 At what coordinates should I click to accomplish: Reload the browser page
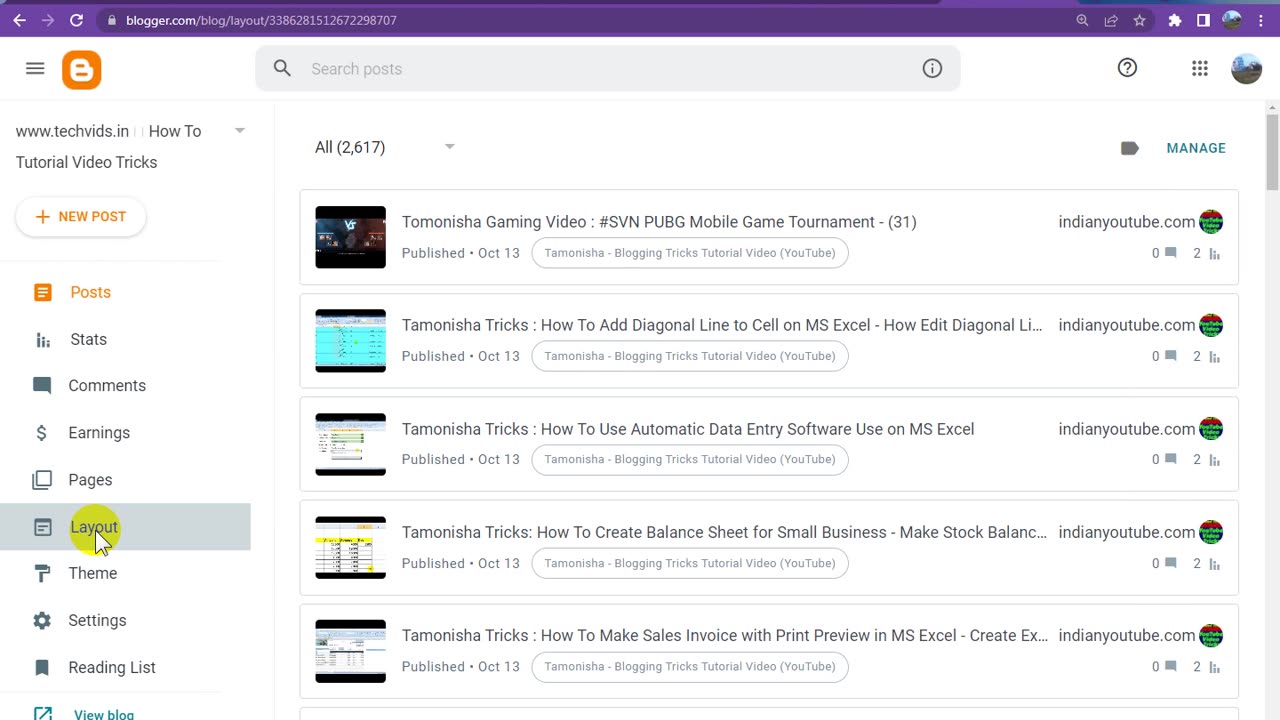click(76, 20)
